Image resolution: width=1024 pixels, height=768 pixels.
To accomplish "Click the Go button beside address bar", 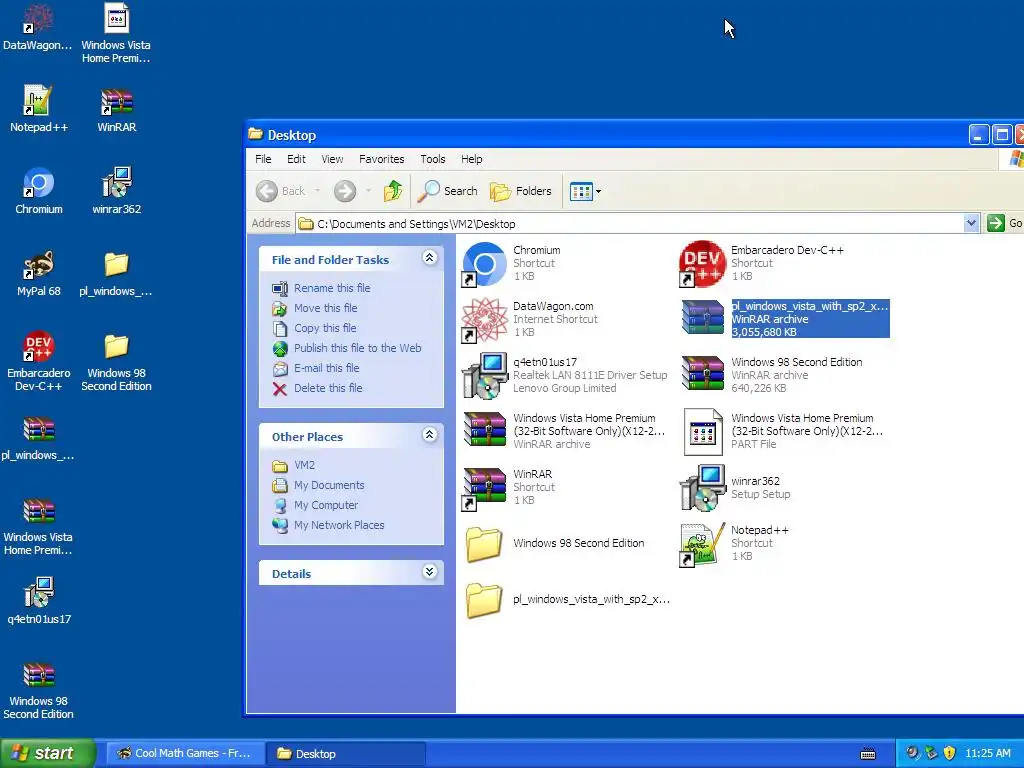I will tap(1004, 223).
